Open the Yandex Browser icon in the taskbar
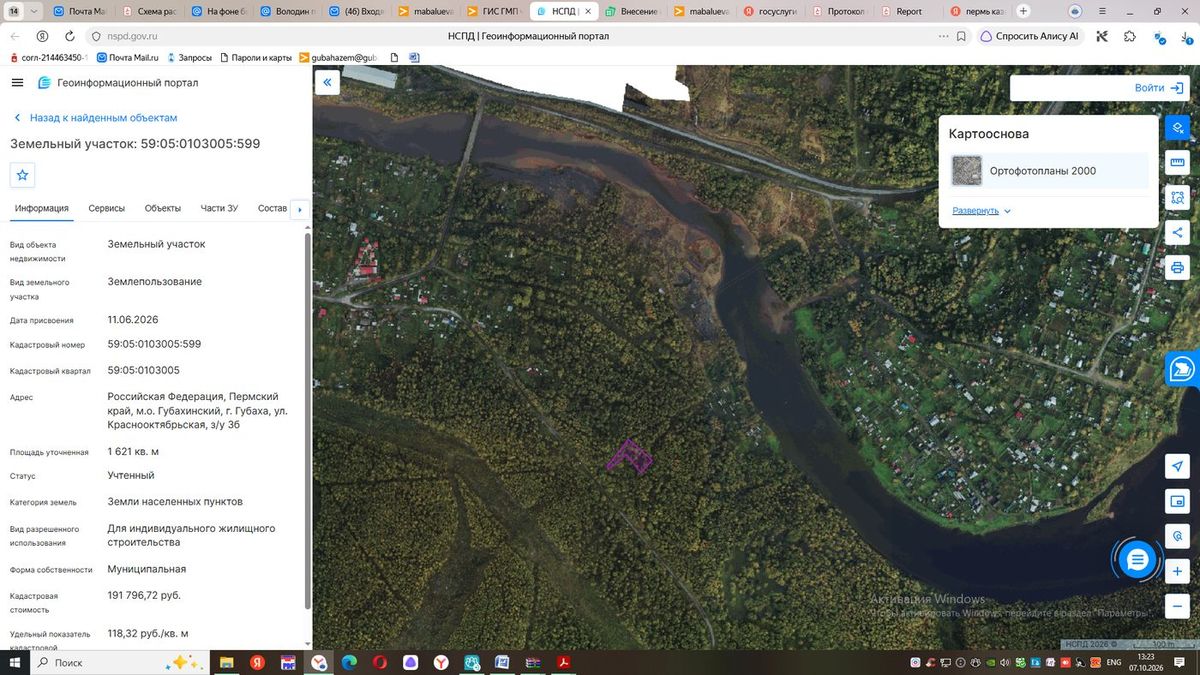The height and width of the screenshot is (675, 1200). [441, 663]
